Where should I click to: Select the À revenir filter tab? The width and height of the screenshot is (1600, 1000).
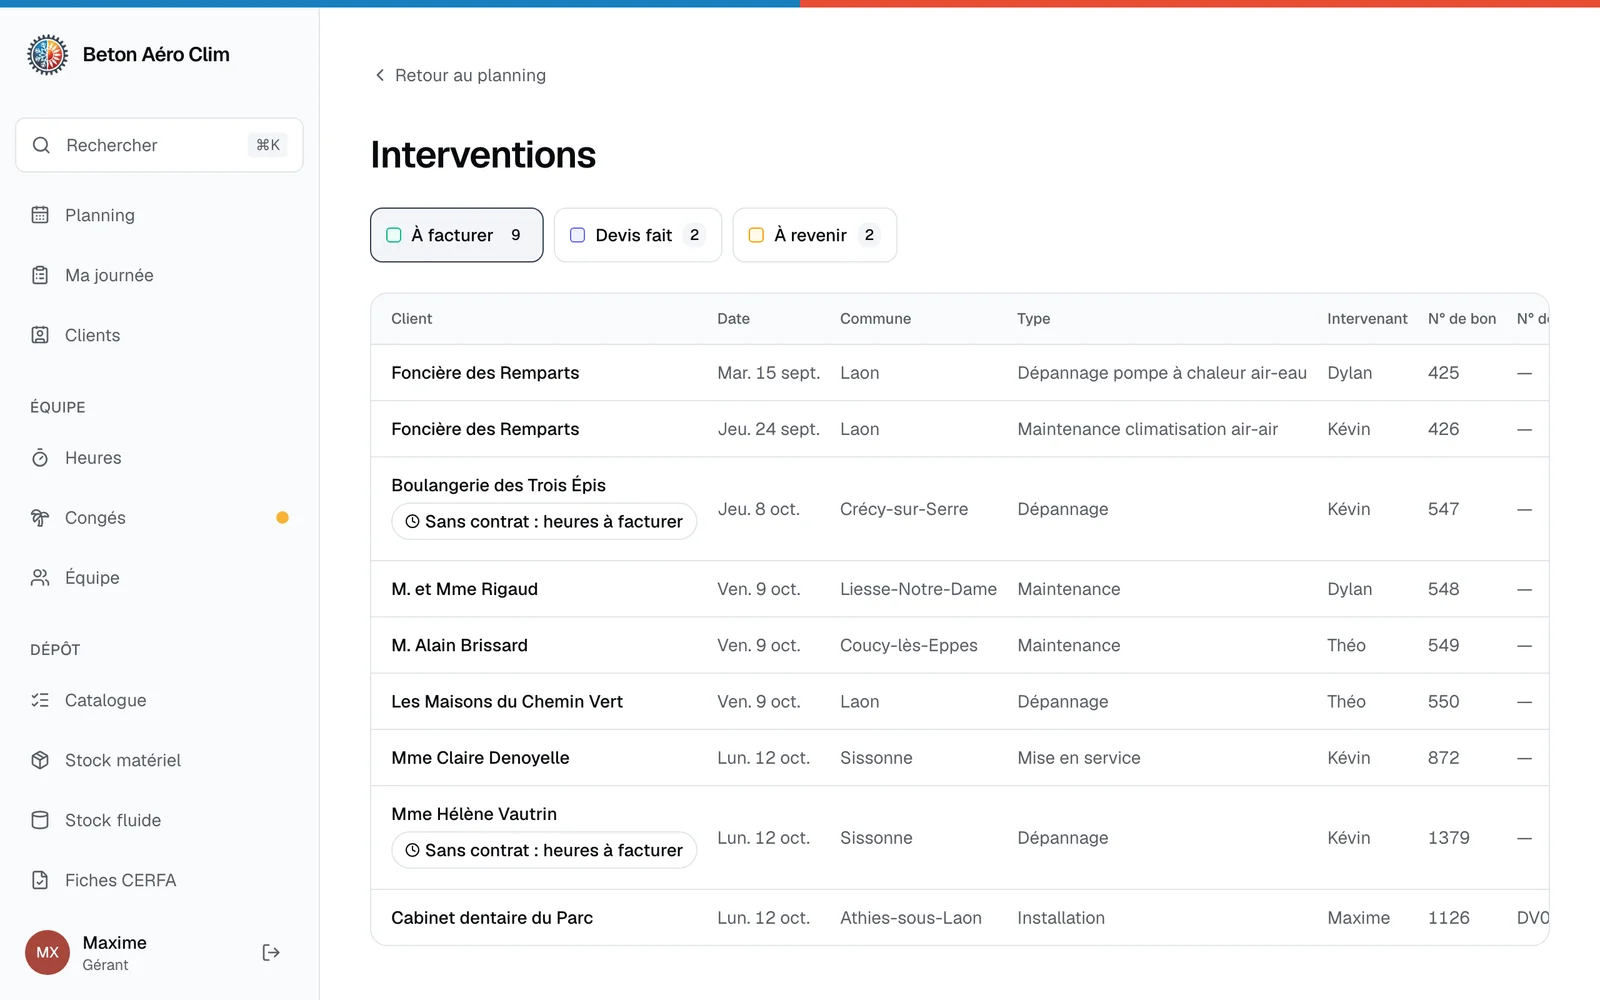coord(815,235)
